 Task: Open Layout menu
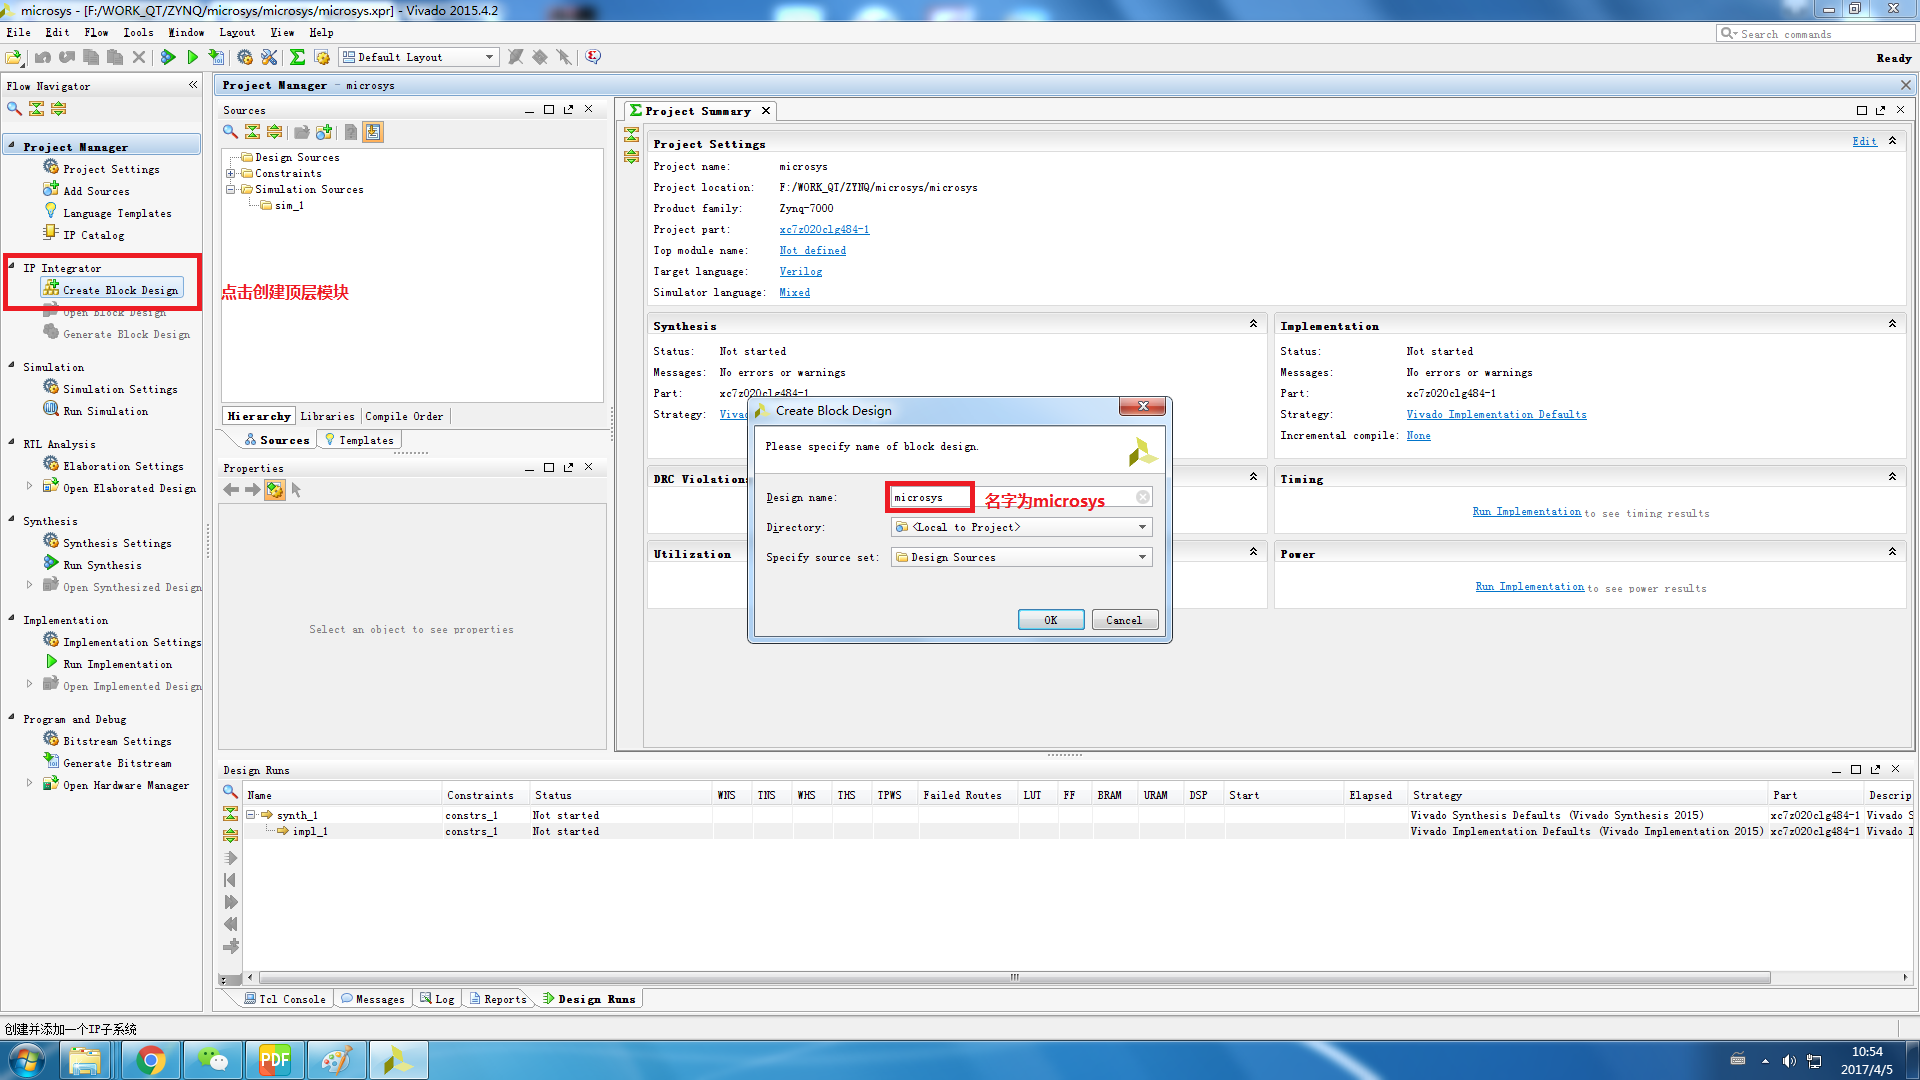[x=237, y=32]
